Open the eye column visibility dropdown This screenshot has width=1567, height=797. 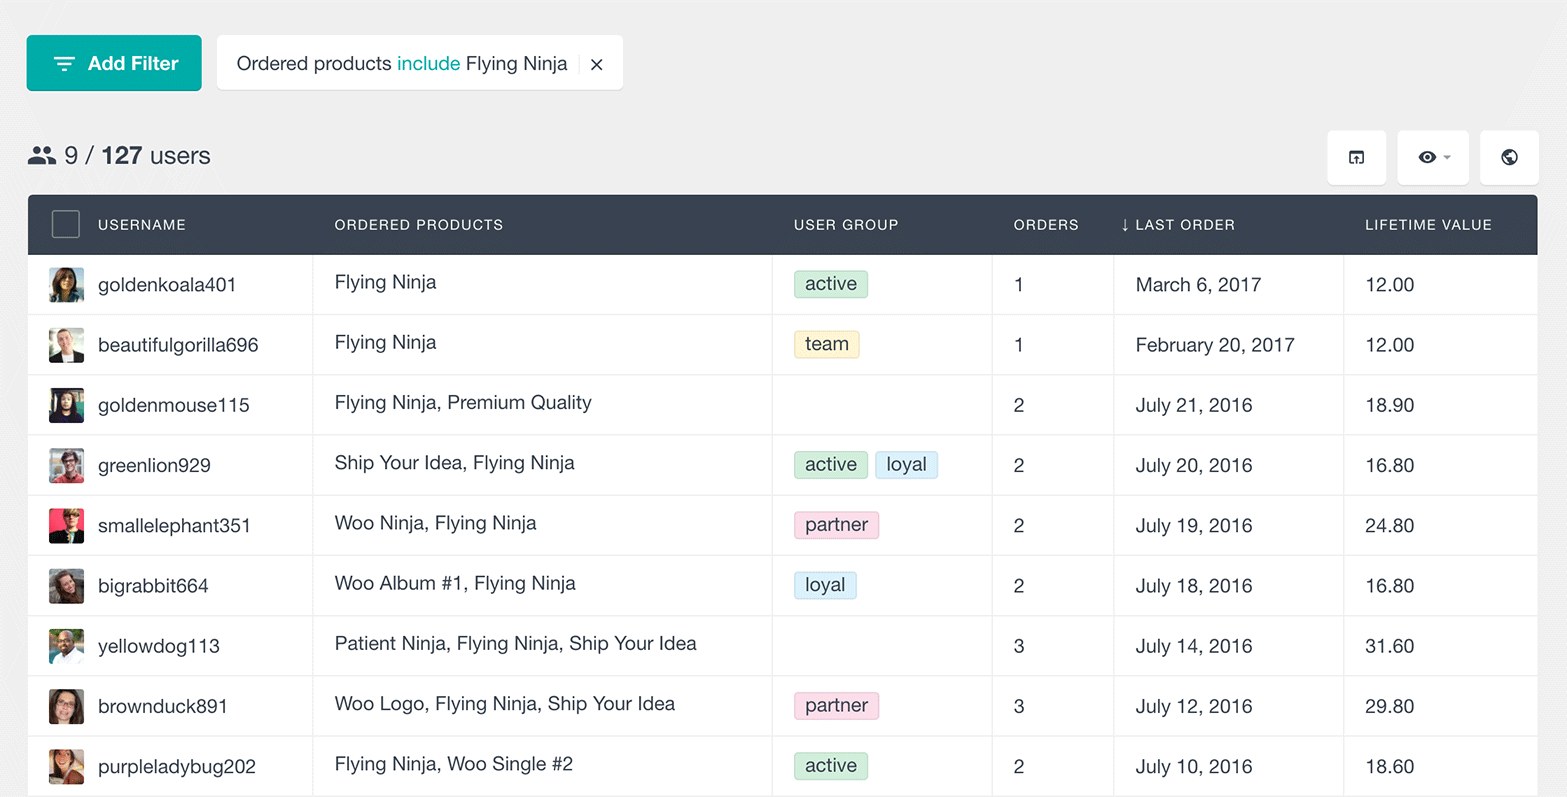pos(1432,157)
